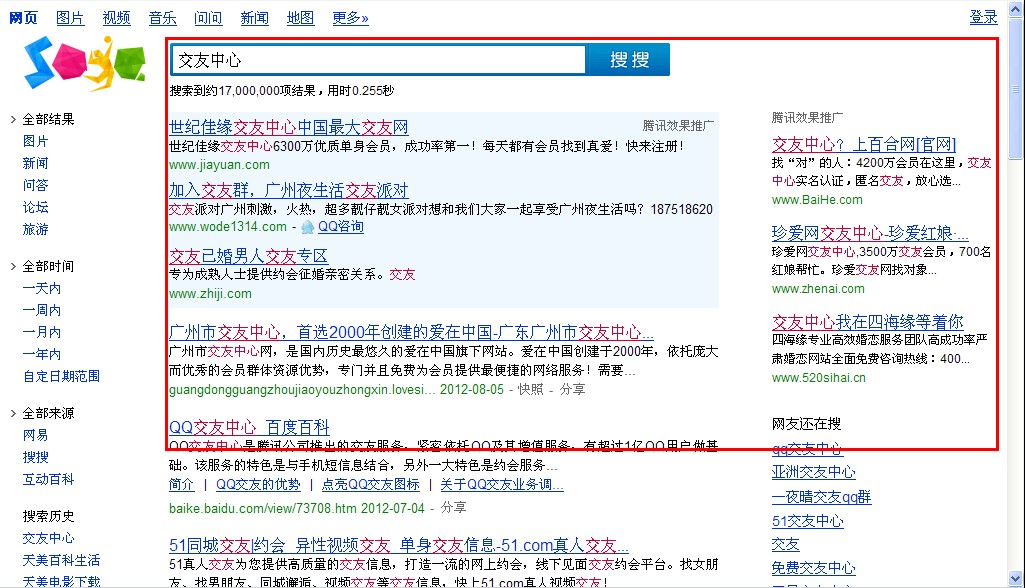Open 交友中心 from the search history
This screenshot has height=588, width=1025.
[48, 538]
